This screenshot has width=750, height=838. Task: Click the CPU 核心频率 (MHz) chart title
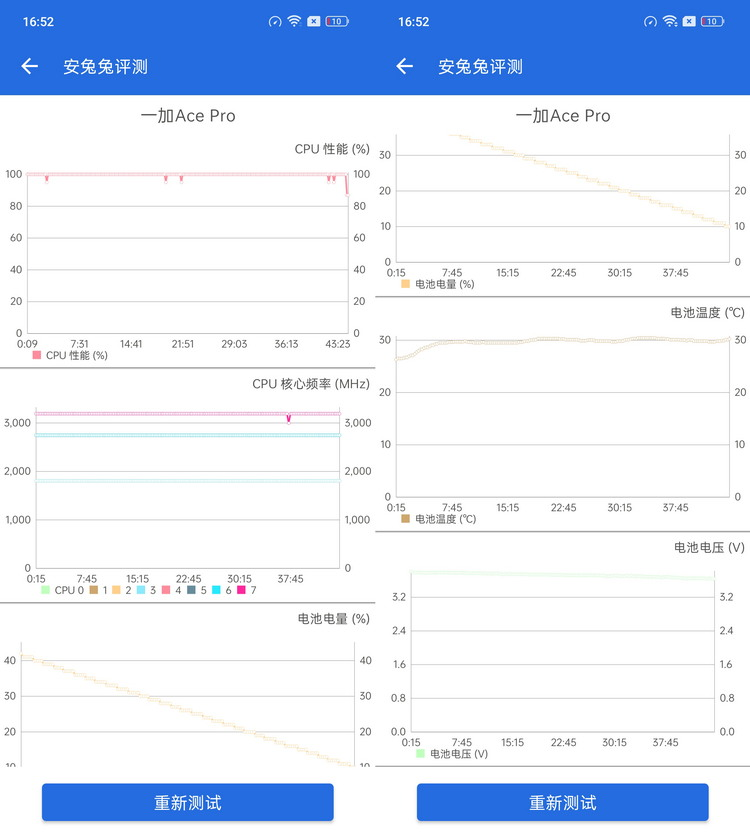pos(311,384)
